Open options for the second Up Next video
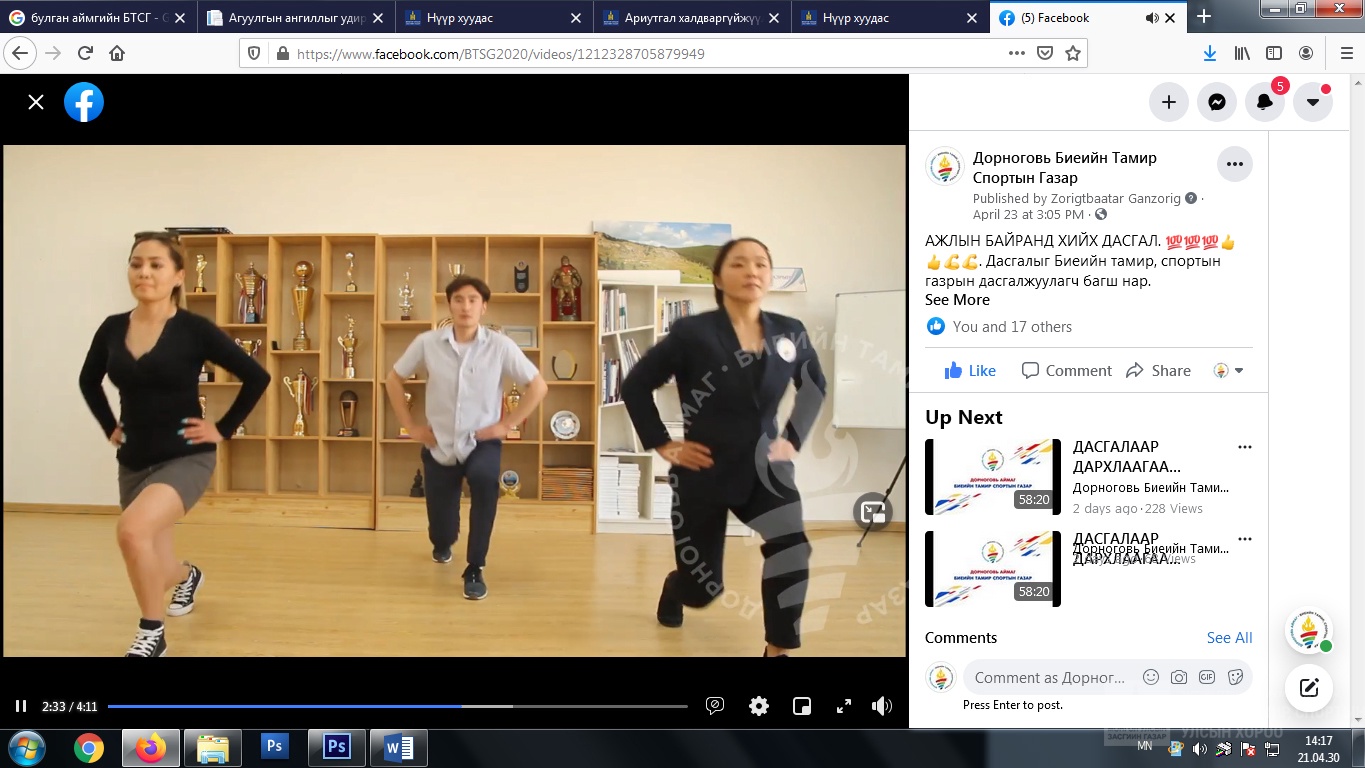The image size is (1365, 768). coord(1245,539)
